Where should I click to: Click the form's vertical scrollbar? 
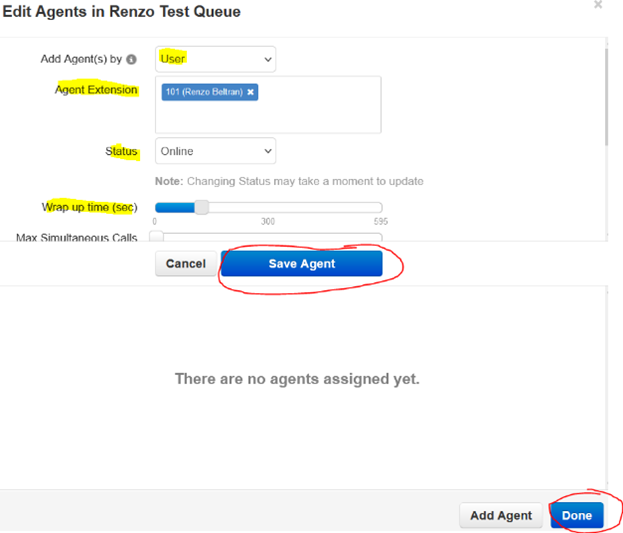pos(606,97)
